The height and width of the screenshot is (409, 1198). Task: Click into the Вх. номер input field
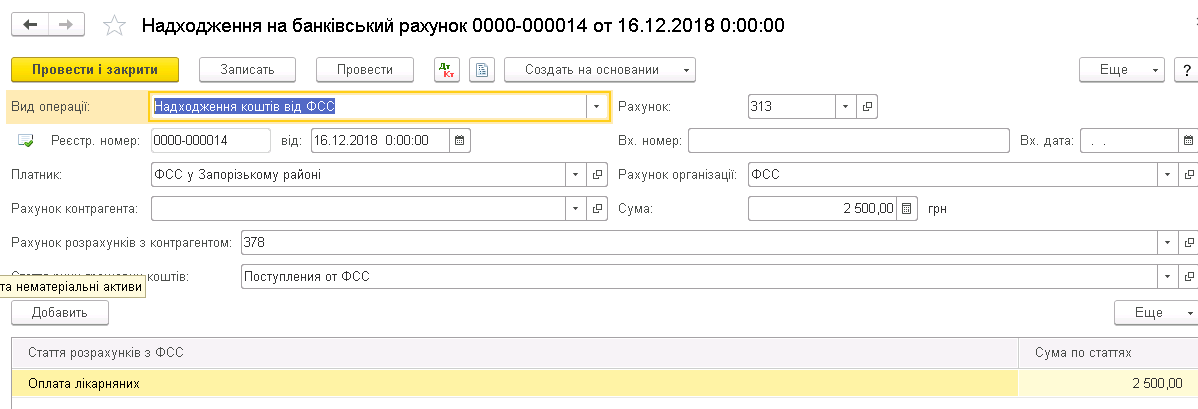pyautogui.click(x=848, y=140)
